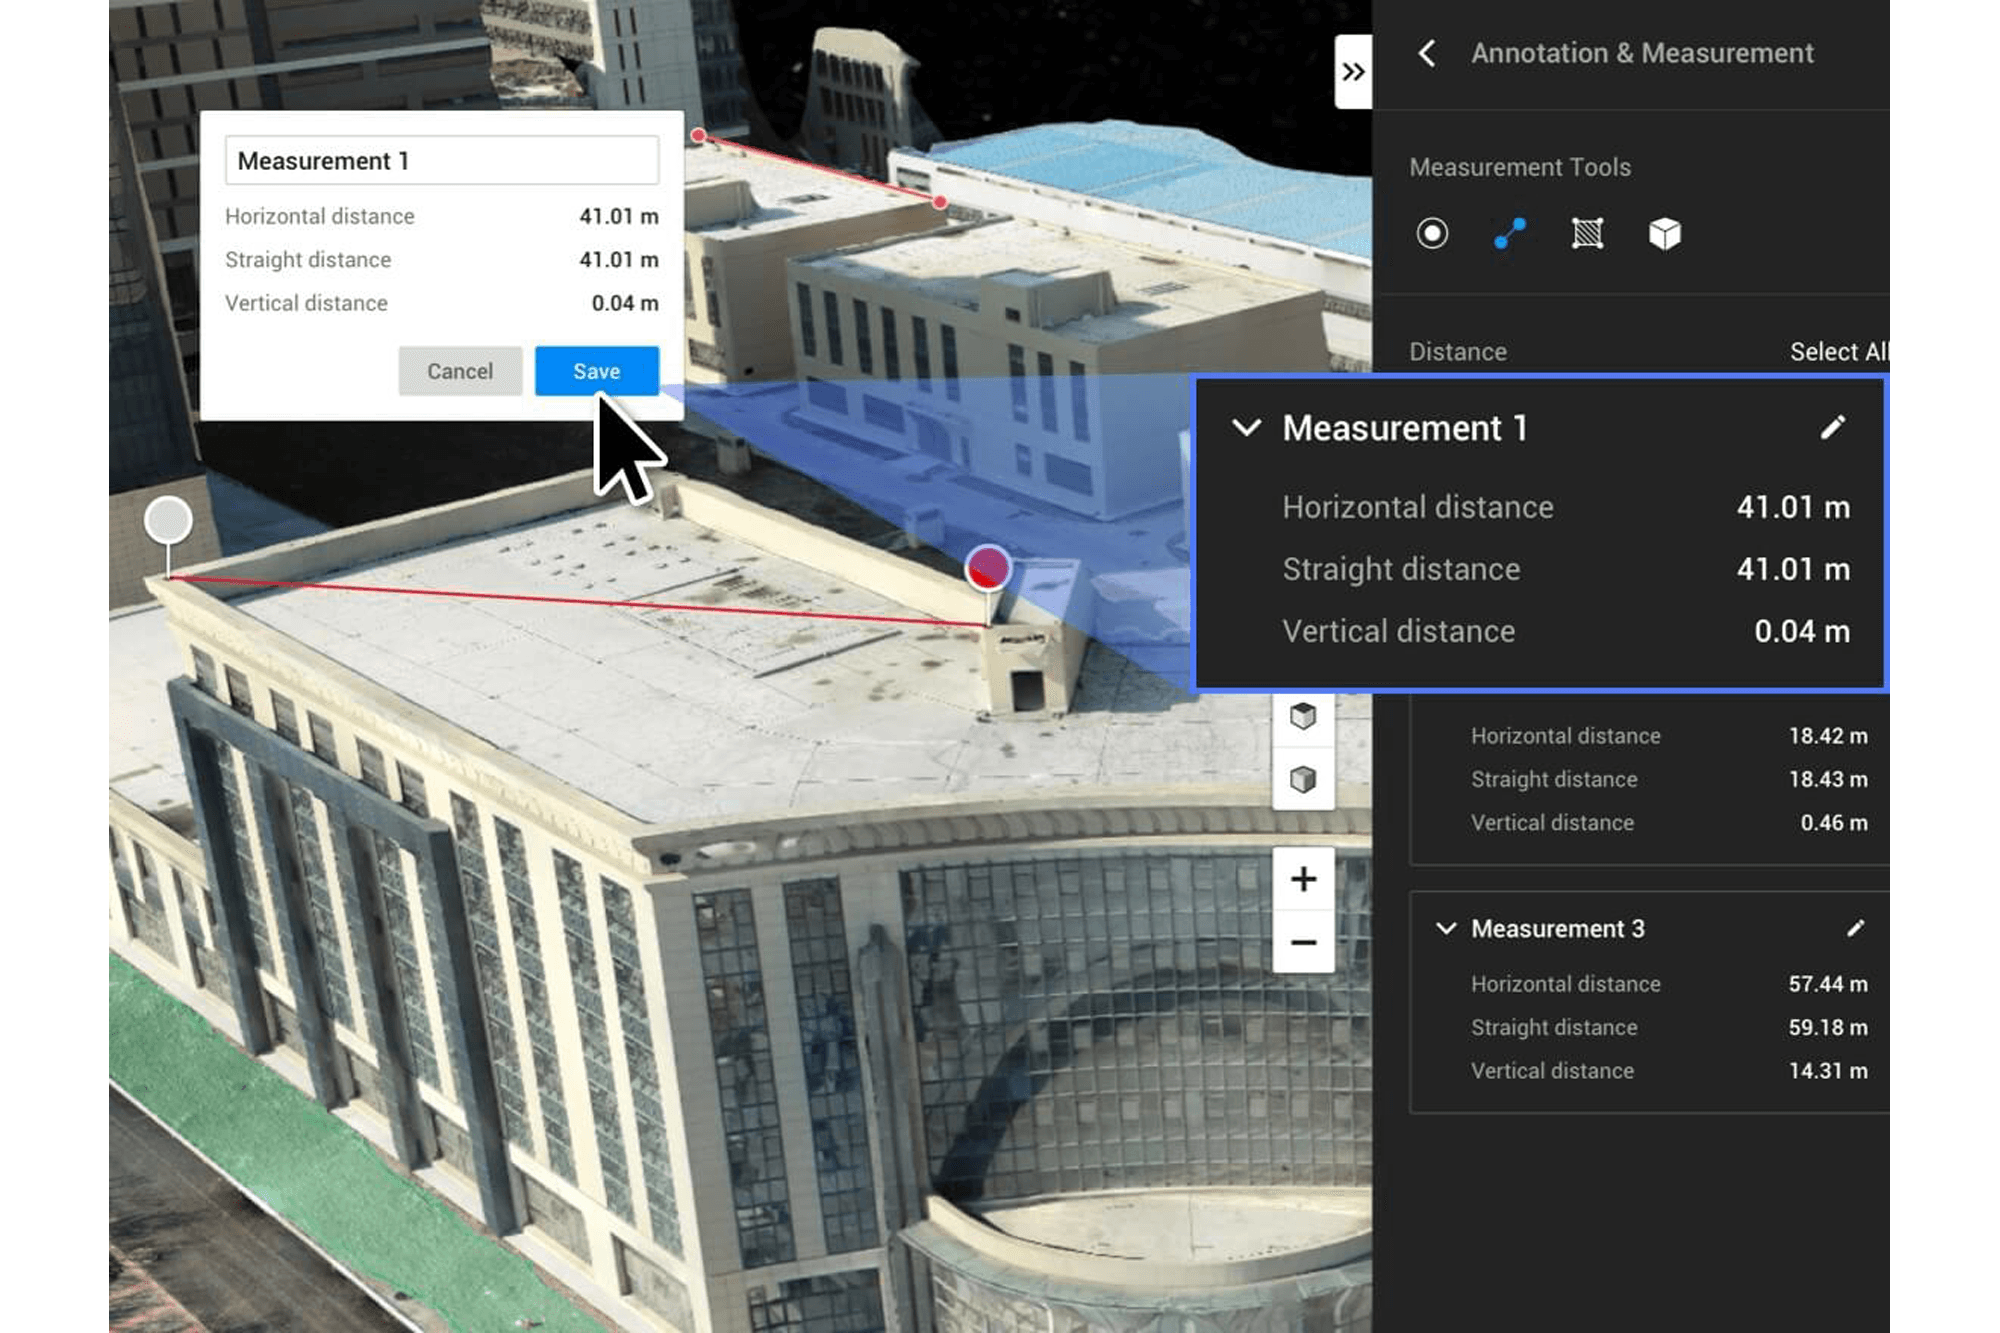Edit Measurement 3 with pencil icon

(x=1855, y=929)
